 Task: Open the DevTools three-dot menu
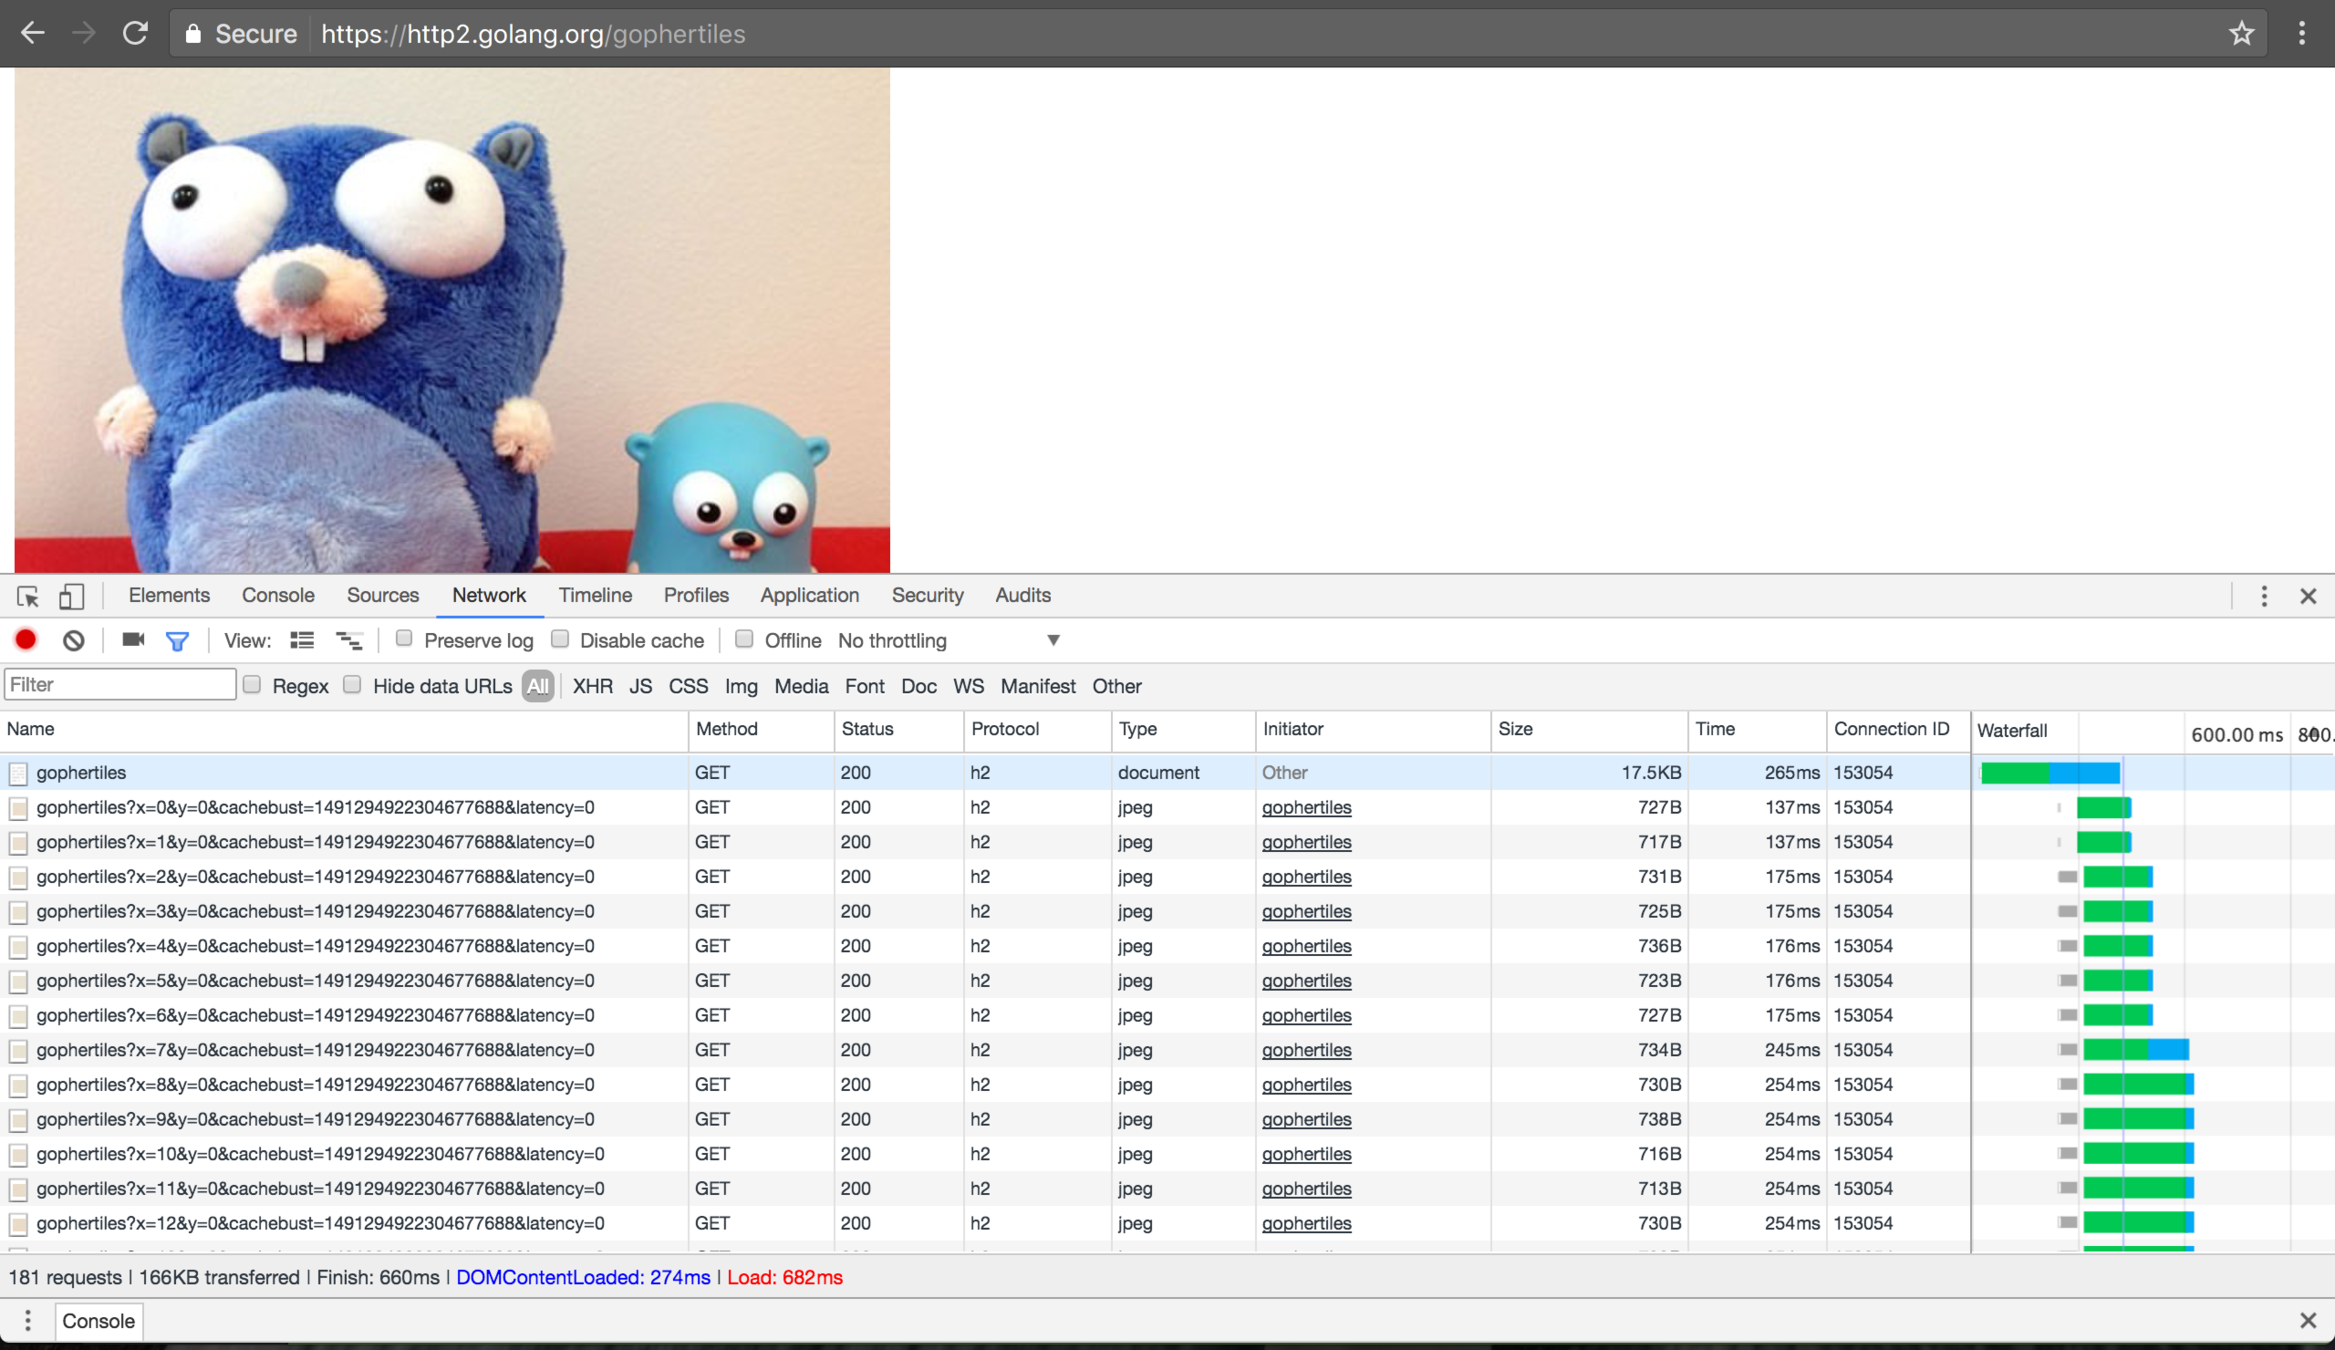[2264, 596]
